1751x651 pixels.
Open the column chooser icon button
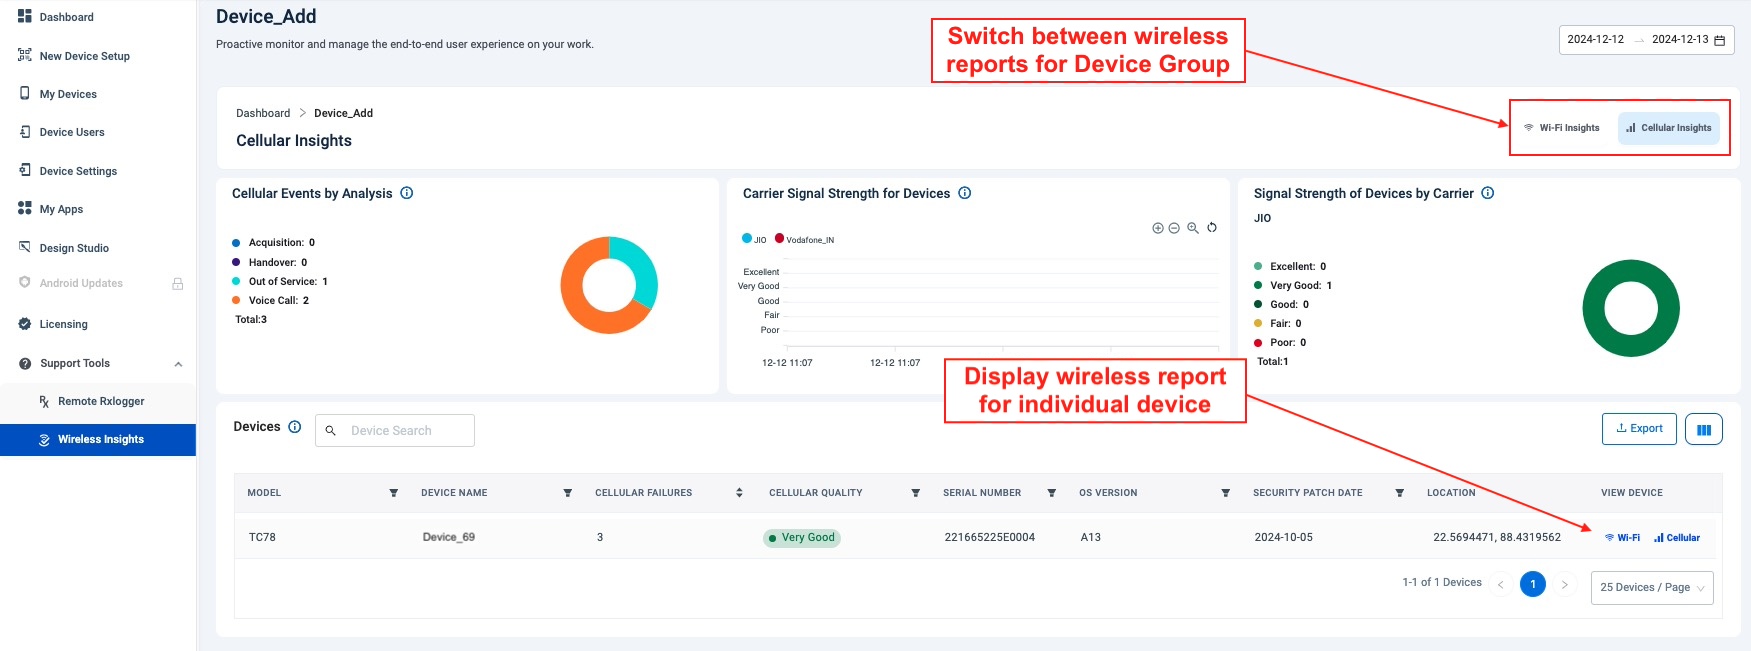(1703, 429)
